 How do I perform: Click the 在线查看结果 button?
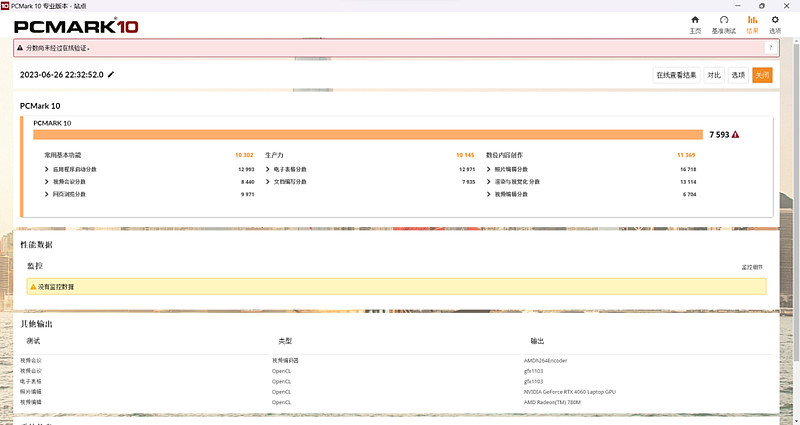[676, 75]
